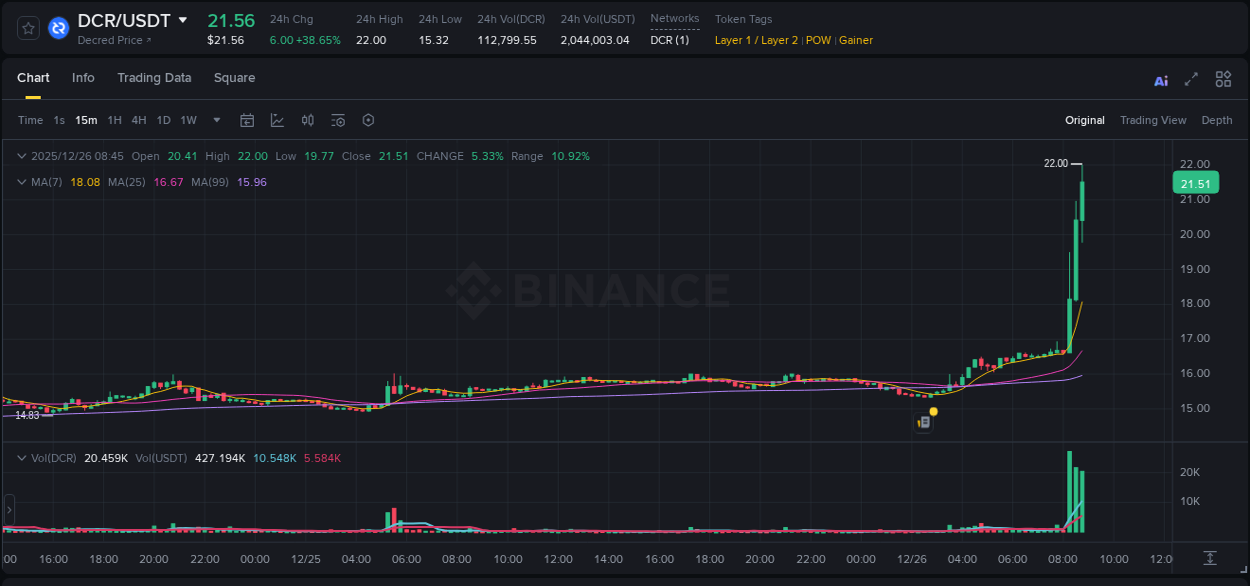Click the indicator list settings icon
The width and height of the screenshot is (1250, 586).
point(337,120)
